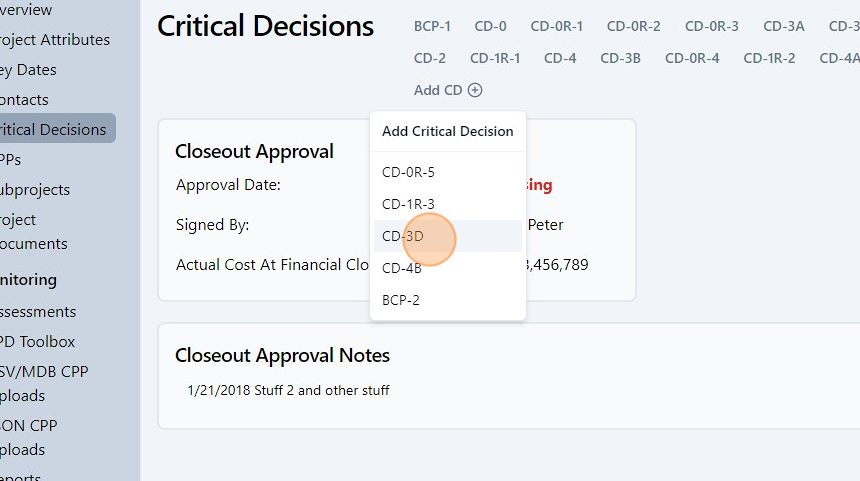This screenshot has width=860, height=481.
Task: View the CD-1R-1 tab
Action: point(495,58)
